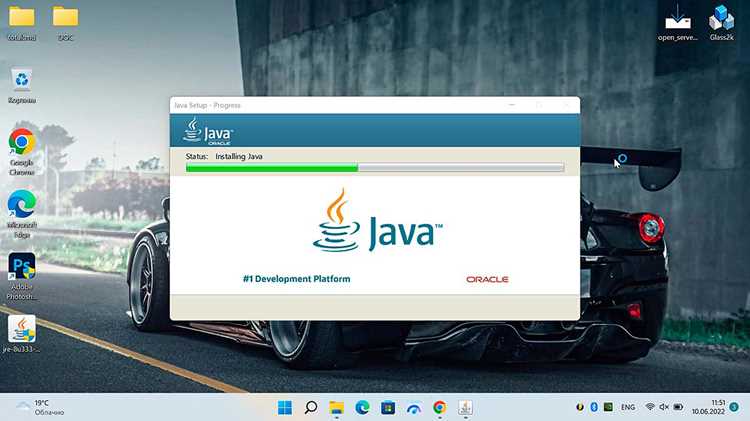The width and height of the screenshot is (750, 421).
Task: Open File Explorer from the taskbar
Action: click(x=337, y=408)
